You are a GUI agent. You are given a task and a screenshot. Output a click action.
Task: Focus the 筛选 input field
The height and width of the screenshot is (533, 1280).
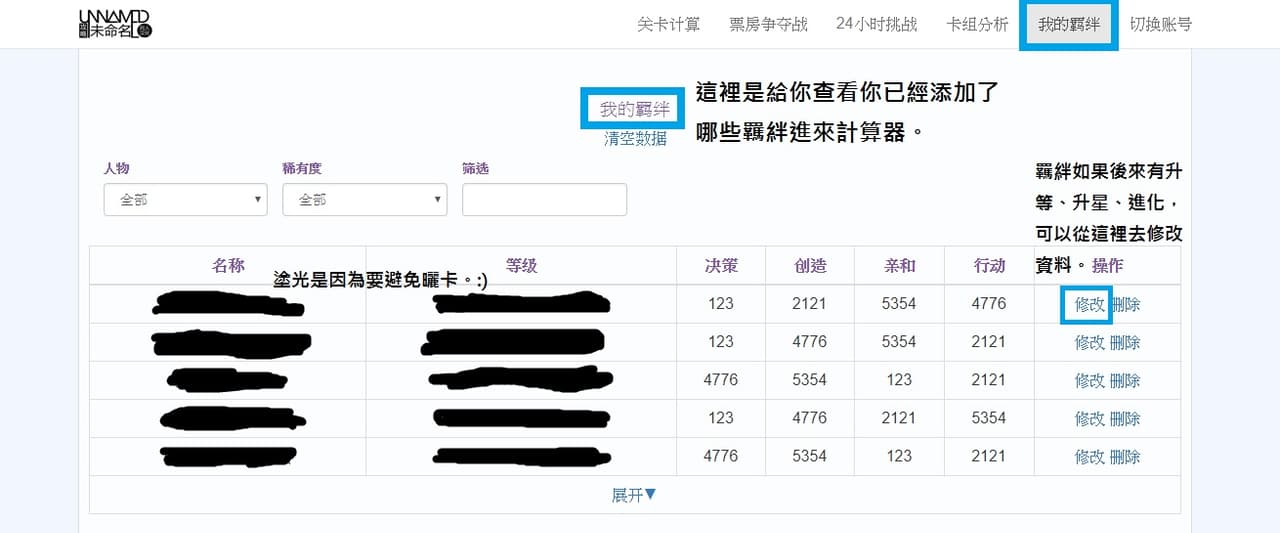click(544, 200)
